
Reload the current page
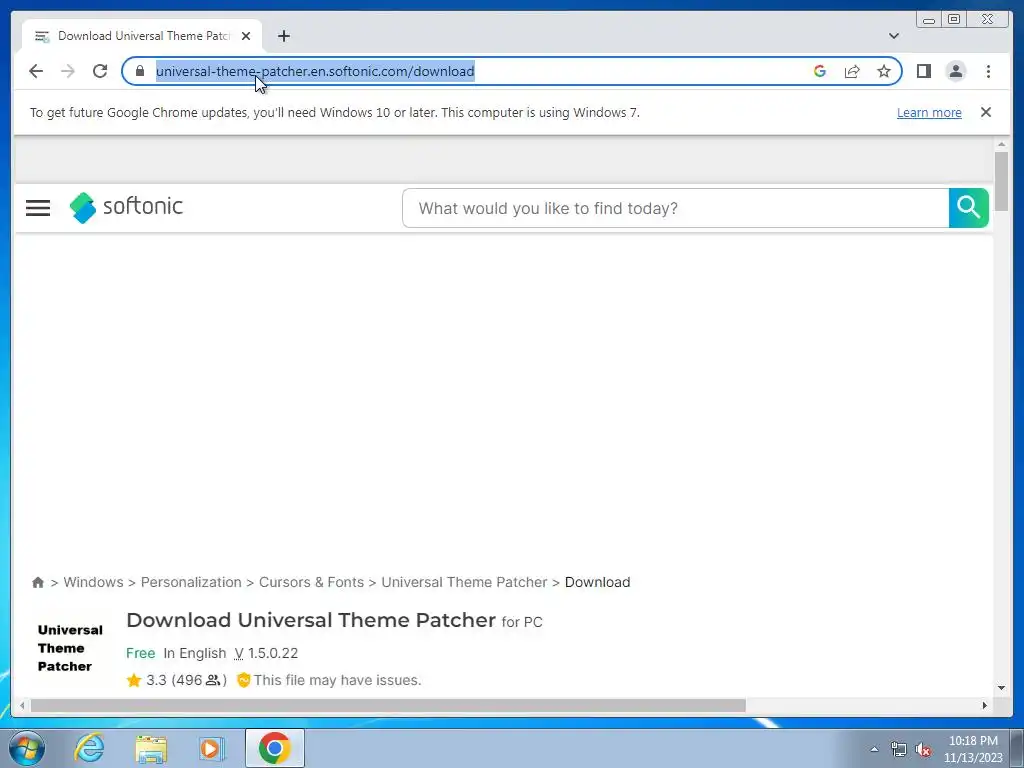tap(100, 71)
